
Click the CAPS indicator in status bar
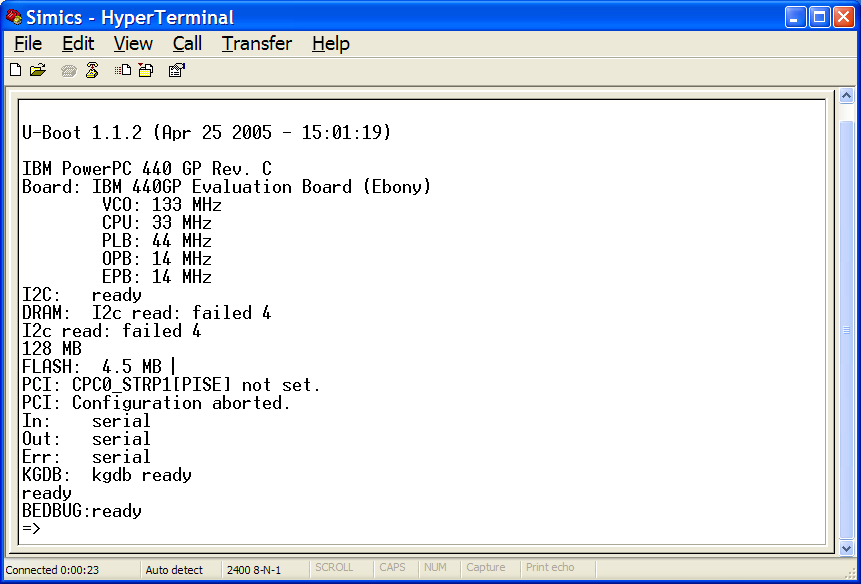pos(393,568)
